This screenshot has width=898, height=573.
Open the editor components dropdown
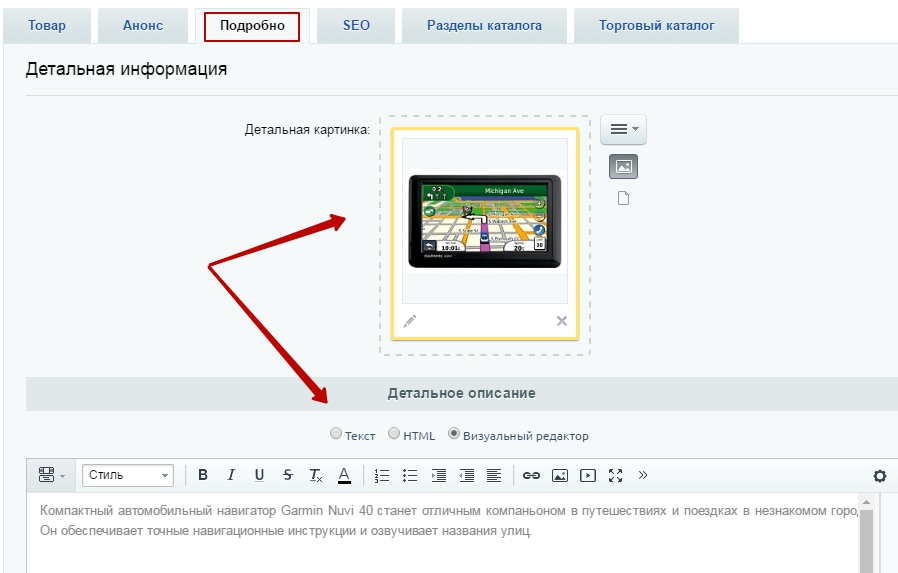pyautogui.click(x=52, y=475)
